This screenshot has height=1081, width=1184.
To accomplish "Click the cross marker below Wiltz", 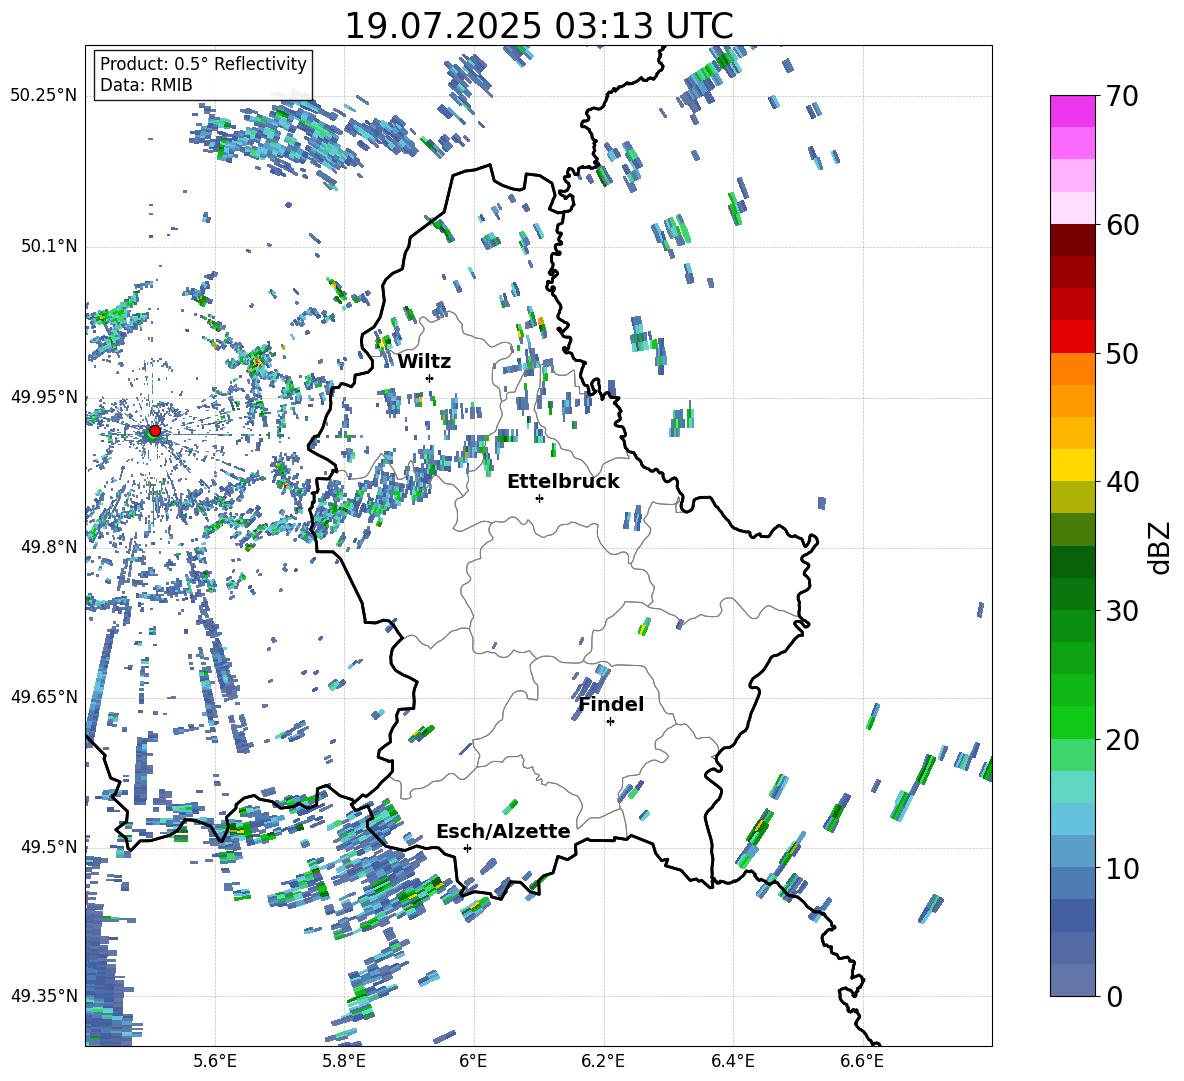I will click(x=430, y=378).
